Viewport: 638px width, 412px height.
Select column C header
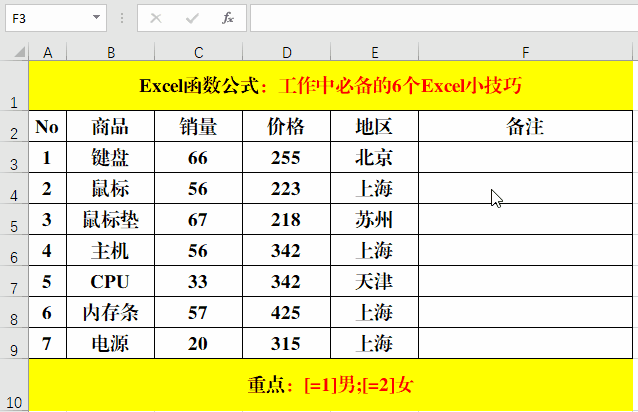click(199, 52)
